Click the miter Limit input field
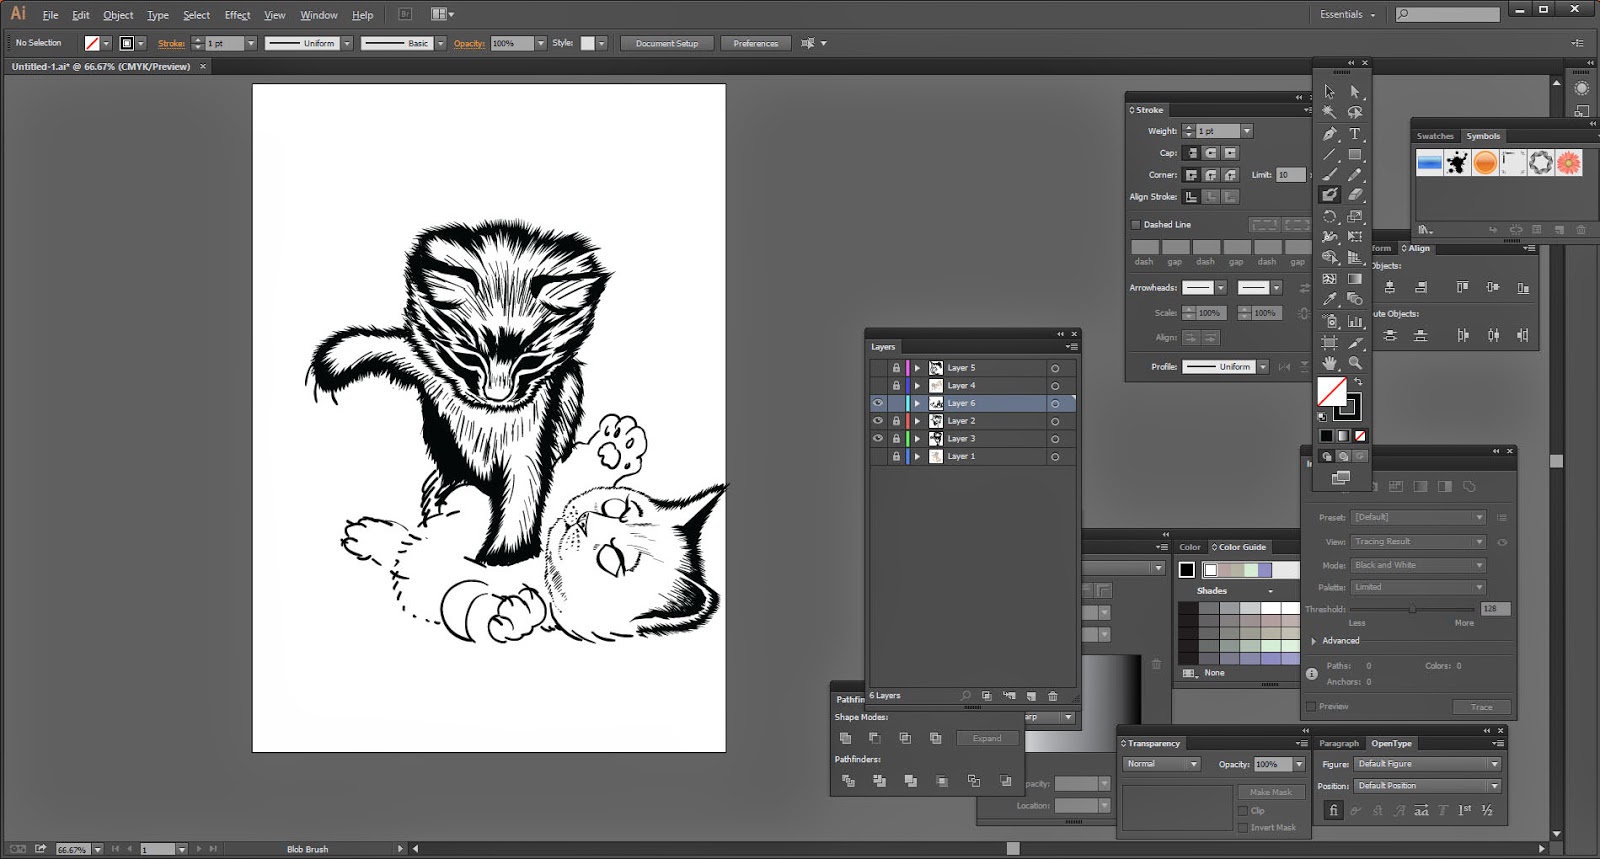 [x=1290, y=175]
